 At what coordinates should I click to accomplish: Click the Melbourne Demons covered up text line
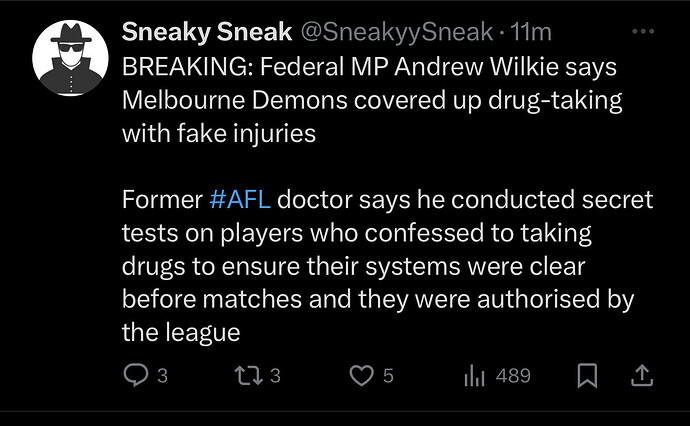pos(372,100)
